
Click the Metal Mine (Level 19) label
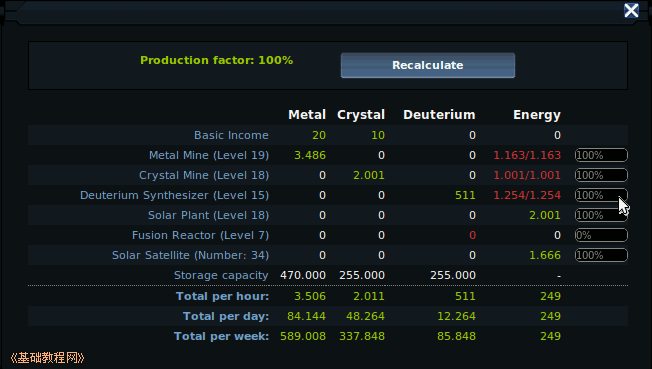pyautogui.click(x=209, y=155)
